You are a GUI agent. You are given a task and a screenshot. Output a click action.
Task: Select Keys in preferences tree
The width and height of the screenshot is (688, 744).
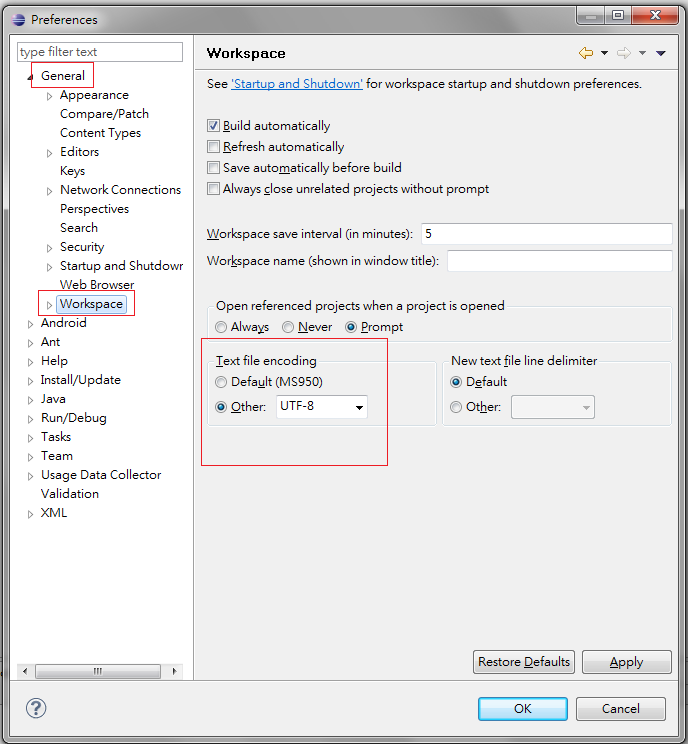(72, 171)
